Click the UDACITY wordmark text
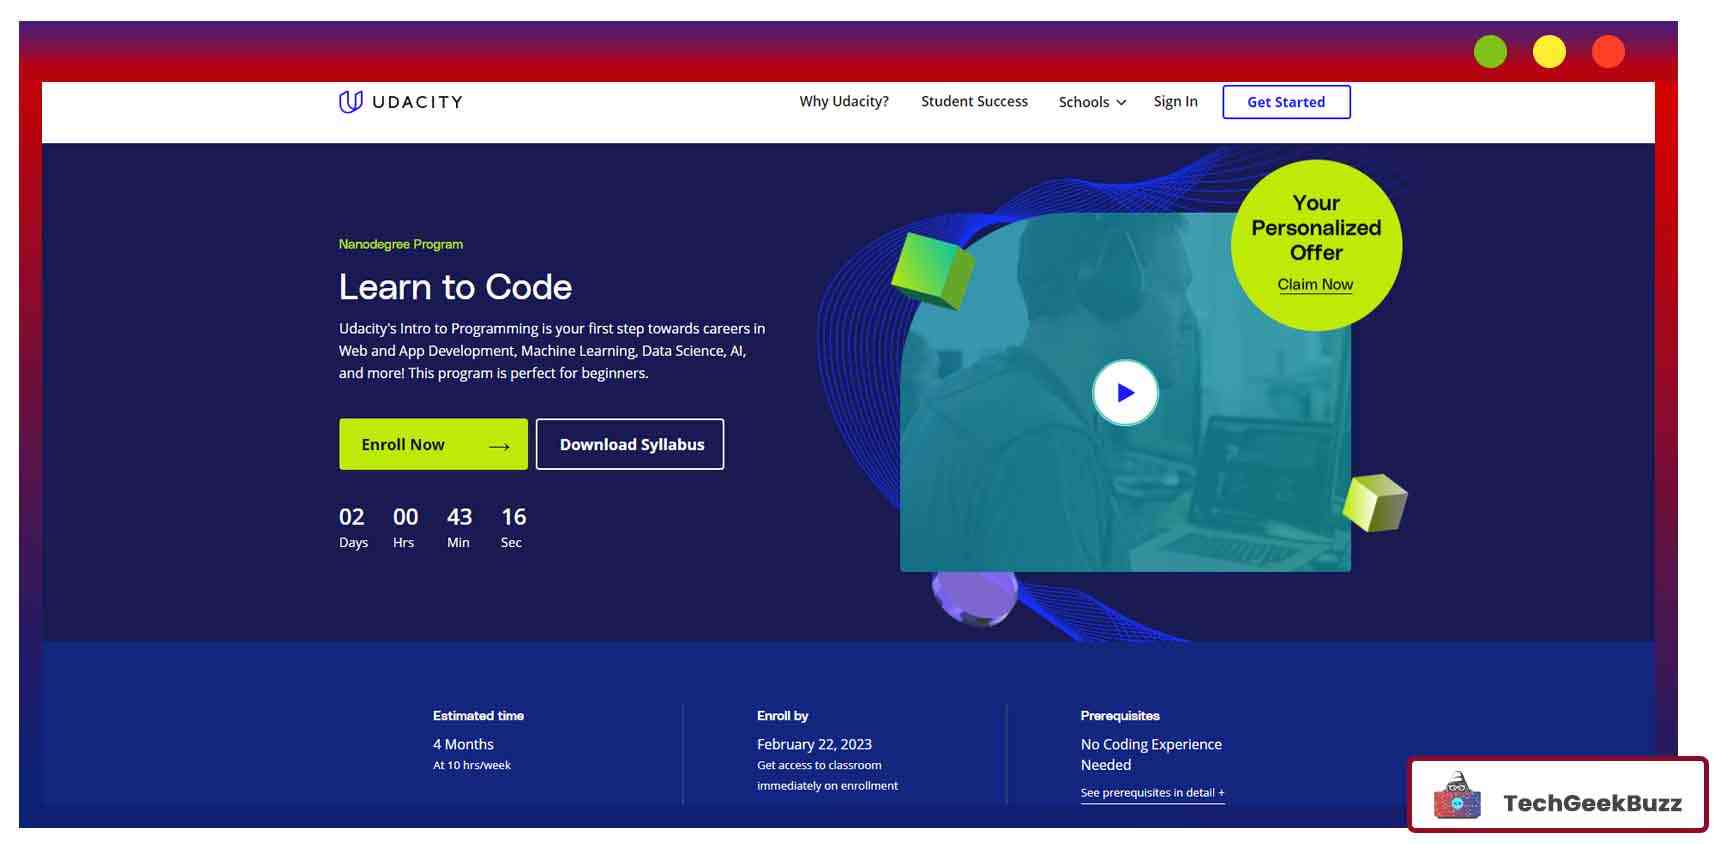The image size is (1725, 844). point(417,102)
